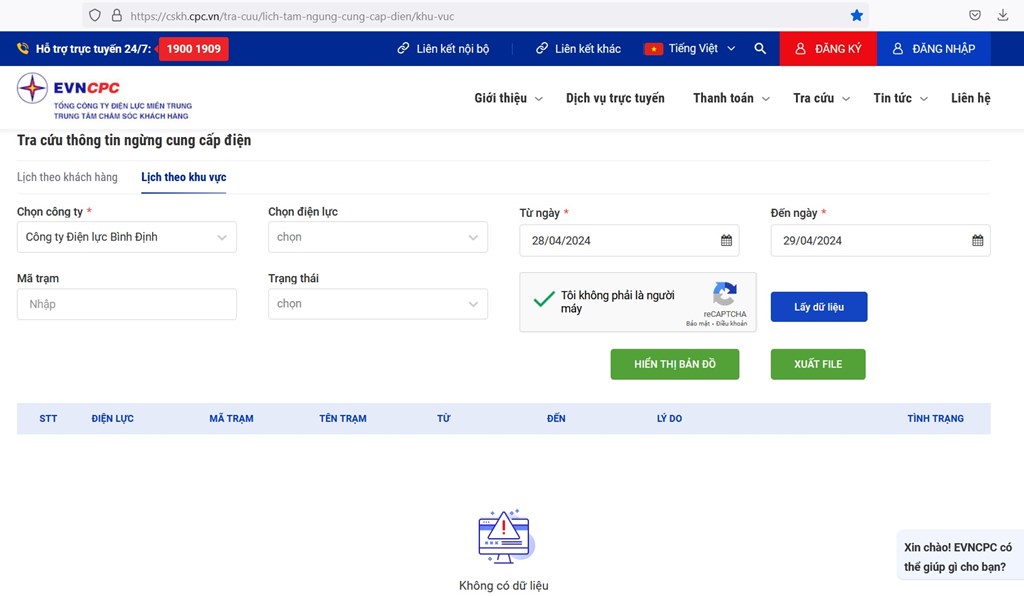The width and height of the screenshot is (1024, 596).
Task: Open calendar picker for Đến ngày
Action: tap(977, 240)
